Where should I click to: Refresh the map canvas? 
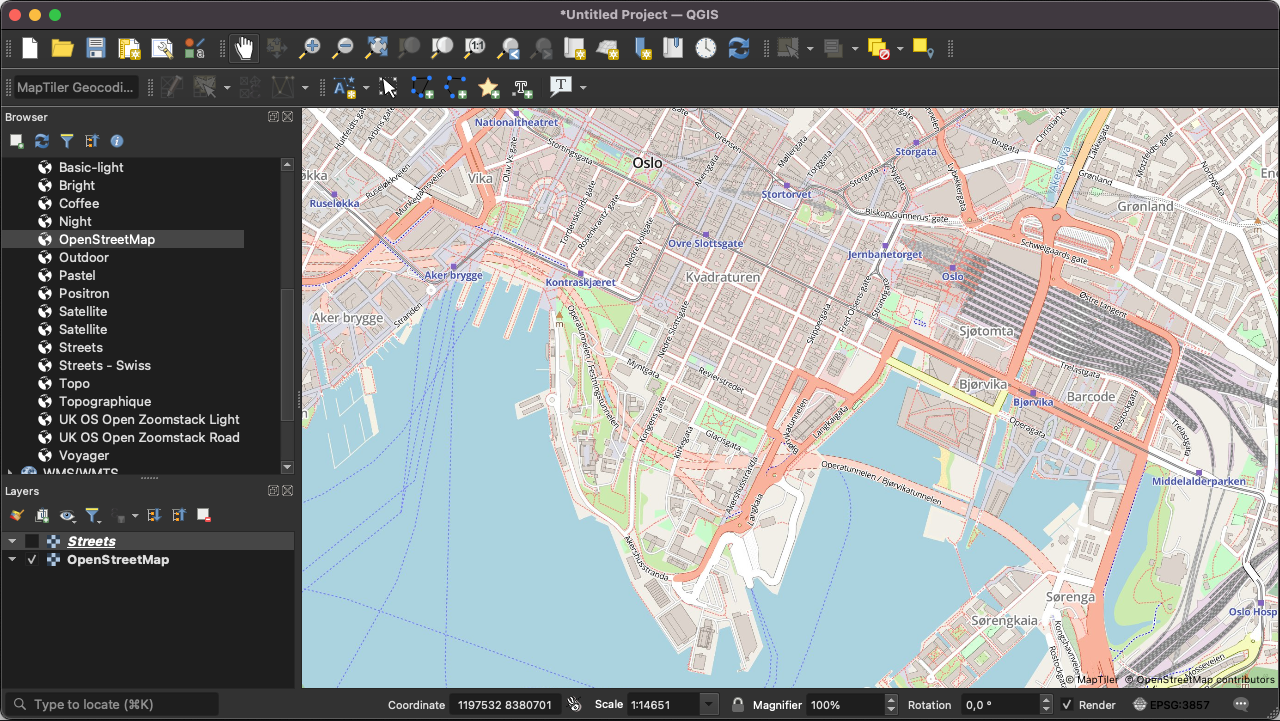point(739,48)
